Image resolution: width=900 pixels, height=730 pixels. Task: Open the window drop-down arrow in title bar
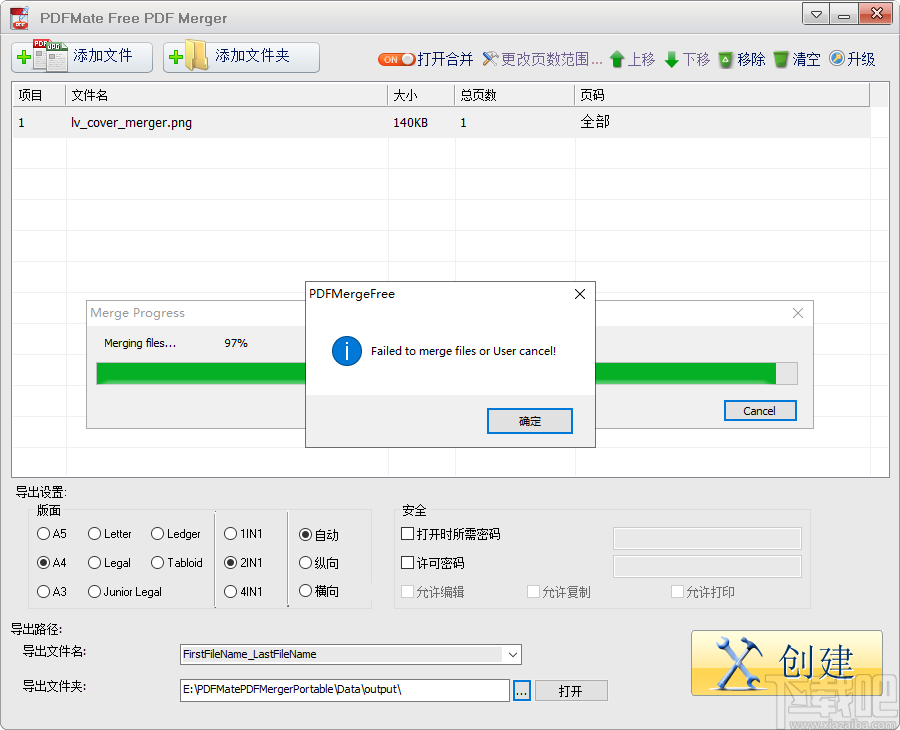(x=815, y=14)
